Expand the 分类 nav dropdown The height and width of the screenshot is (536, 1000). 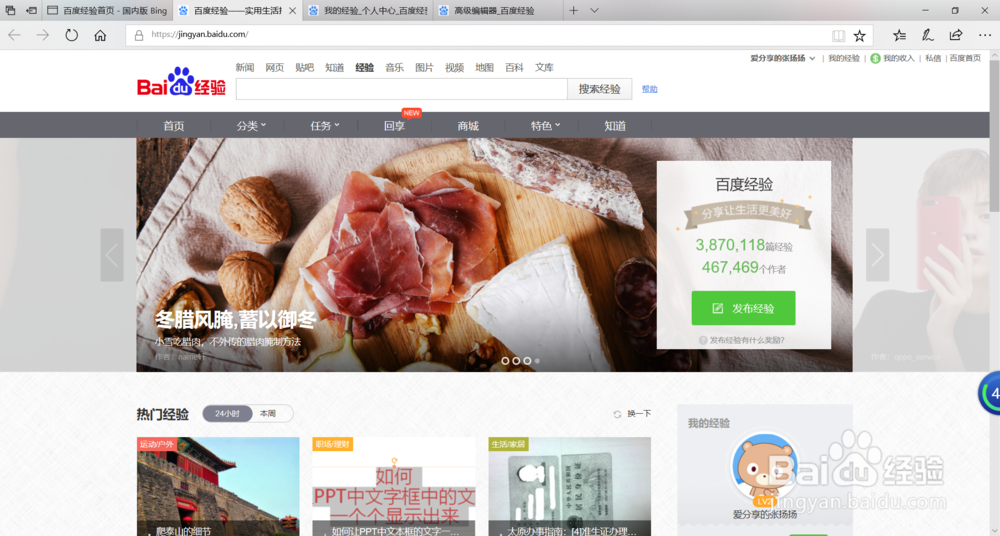click(251, 126)
